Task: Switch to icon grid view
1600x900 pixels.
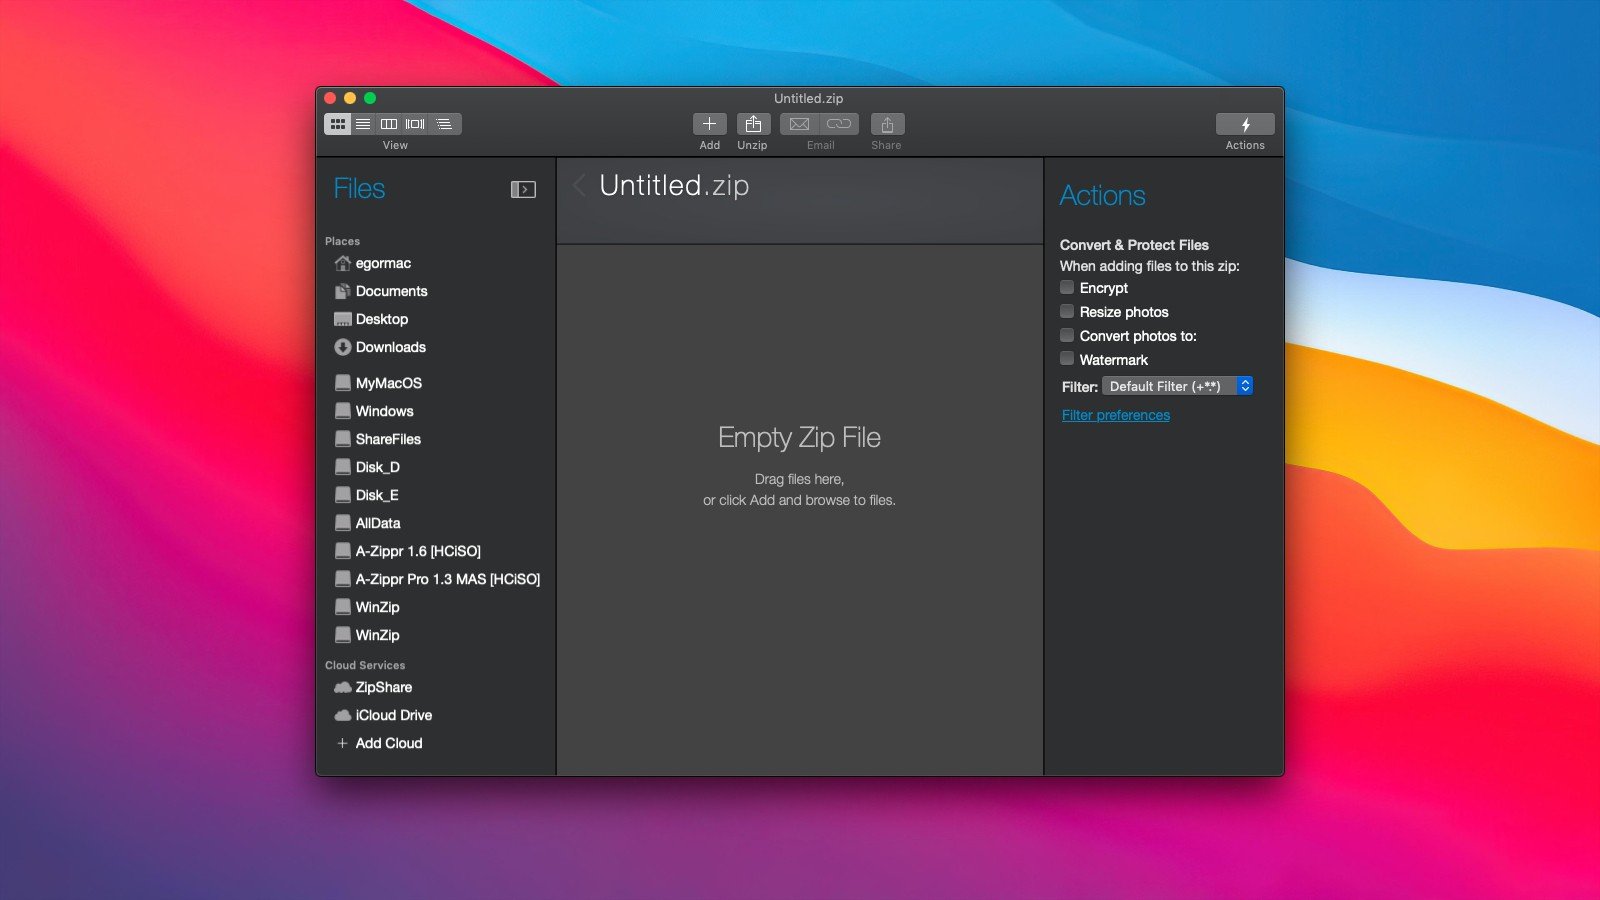Action: (x=338, y=124)
